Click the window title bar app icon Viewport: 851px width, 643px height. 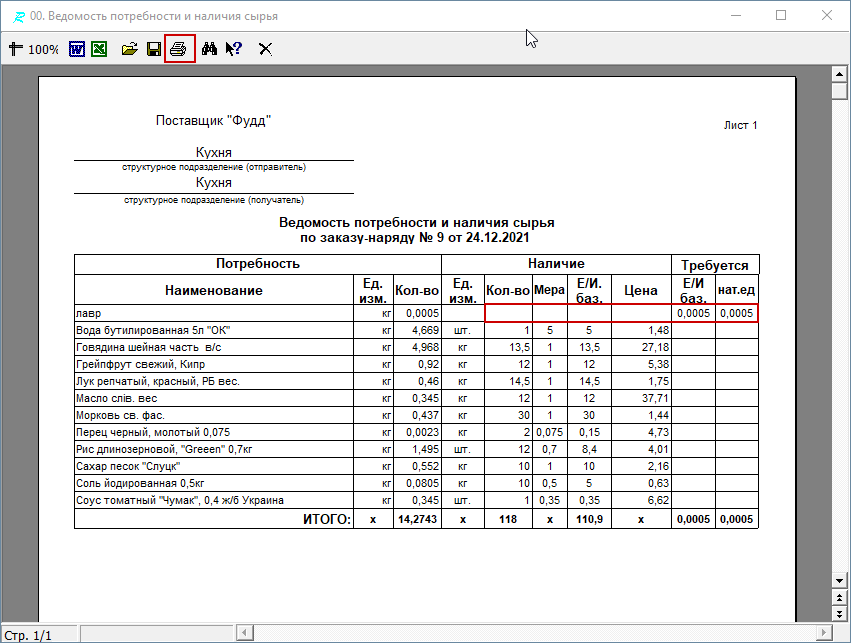(x=12, y=16)
